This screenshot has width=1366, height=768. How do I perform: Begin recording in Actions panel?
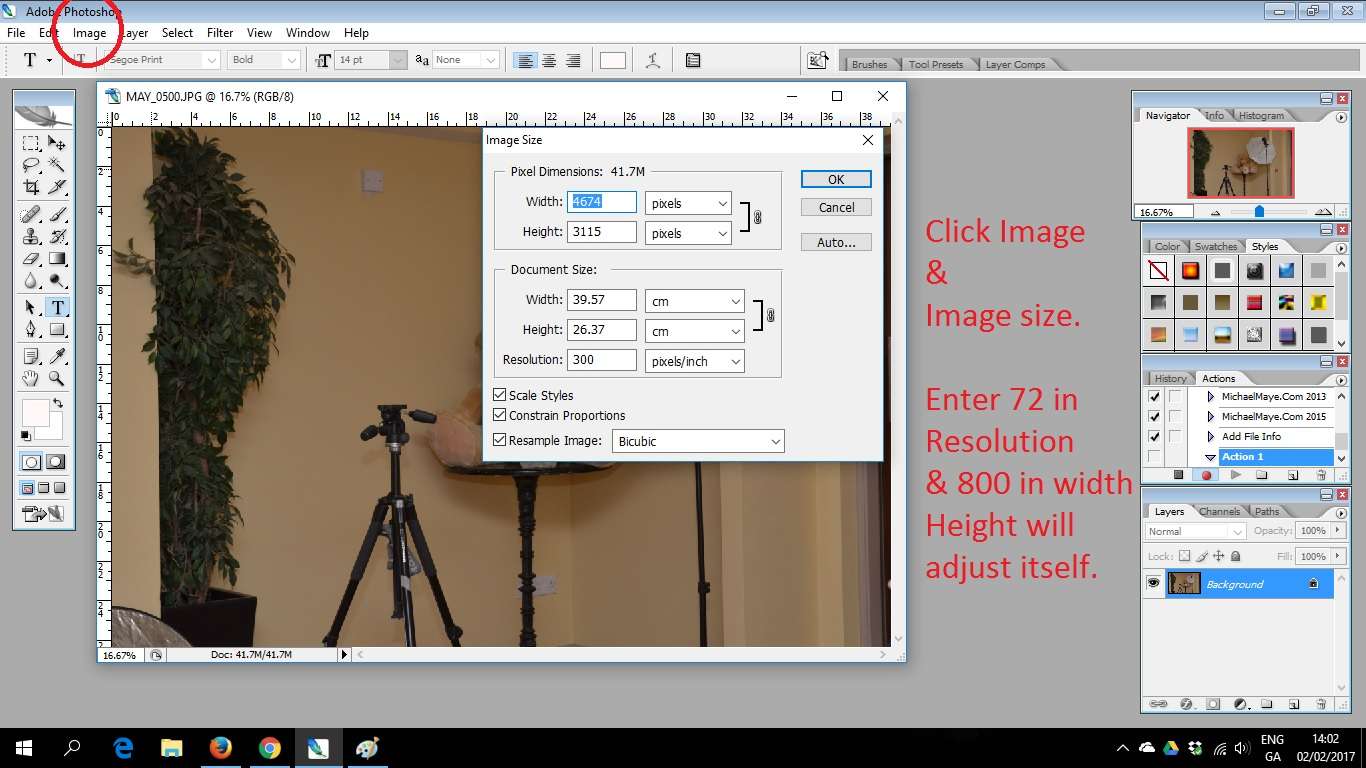[1206, 475]
